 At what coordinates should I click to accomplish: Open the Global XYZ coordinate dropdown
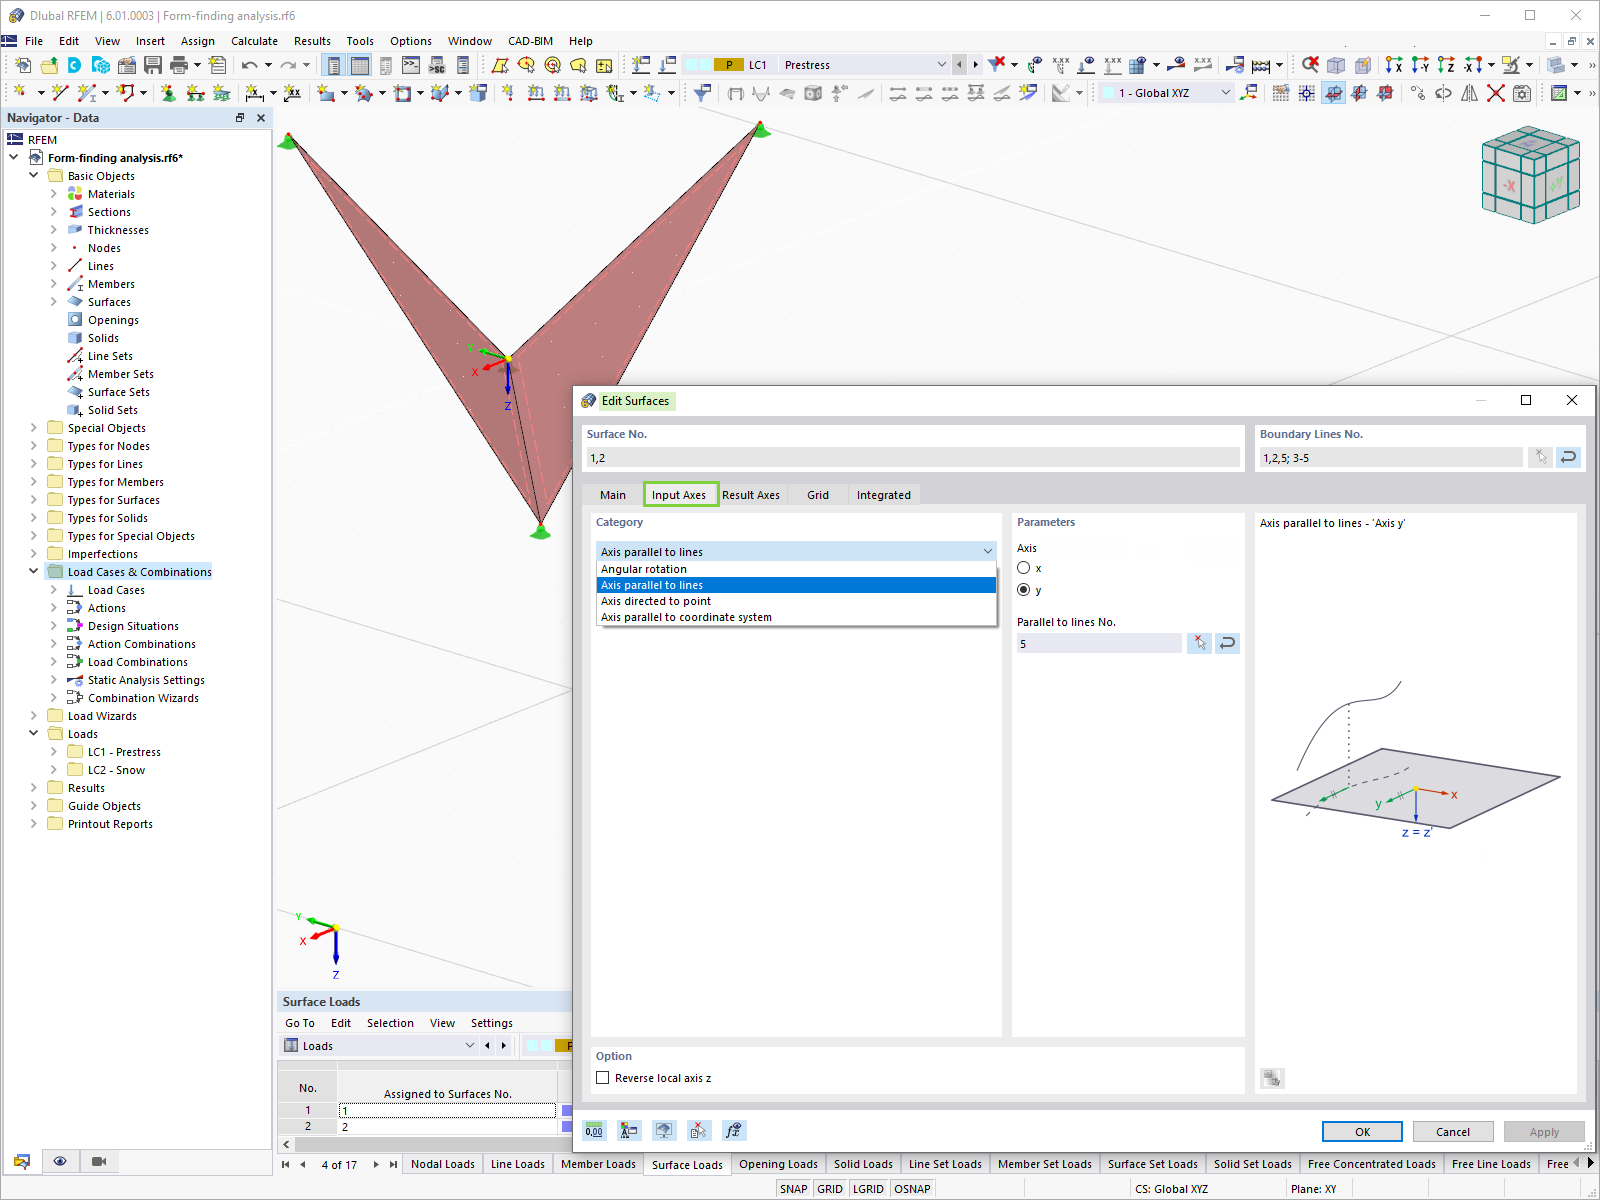coord(1166,93)
